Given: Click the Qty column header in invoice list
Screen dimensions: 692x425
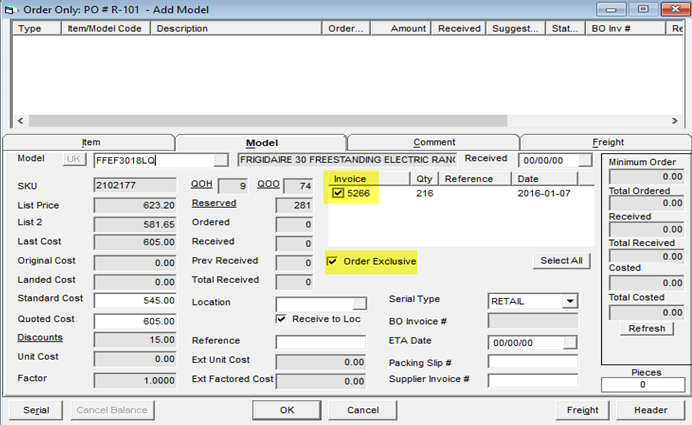Looking at the screenshot, I should click(x=424, y=179).
